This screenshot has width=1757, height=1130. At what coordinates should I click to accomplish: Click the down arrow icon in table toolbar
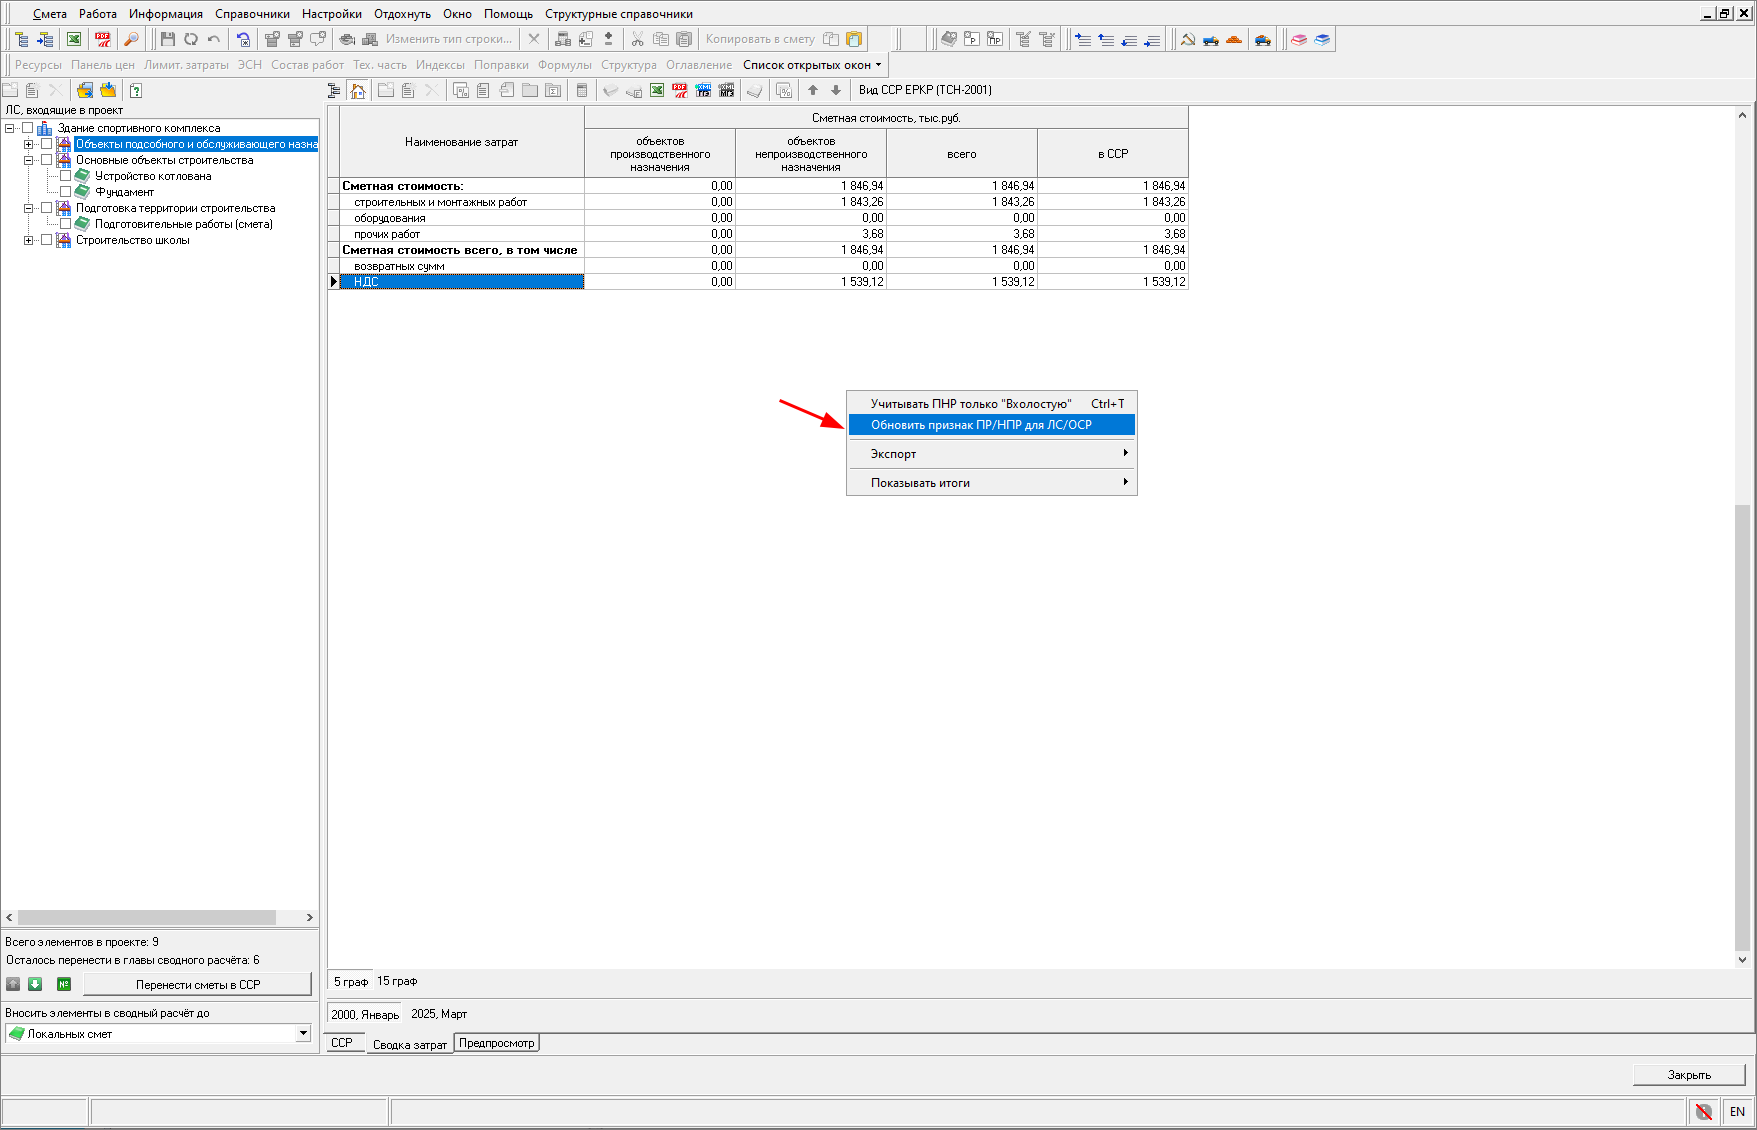pyautogui.click(x=836, y=90)
